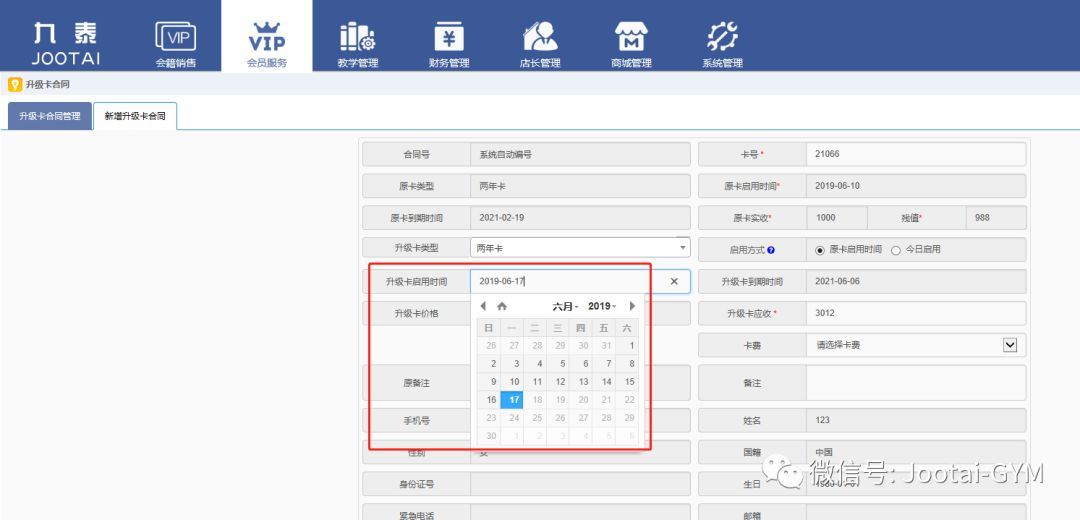The height and width of the screenshot is (520, 1080).
Task: Open the 六月 month selector in calendar
Action: click(x=565, y=306)
